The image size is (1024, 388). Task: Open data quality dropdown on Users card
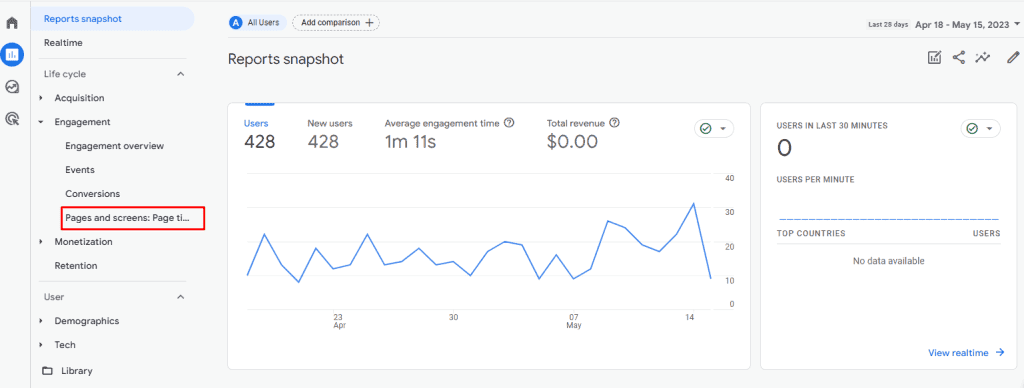[x=714, y=129]
